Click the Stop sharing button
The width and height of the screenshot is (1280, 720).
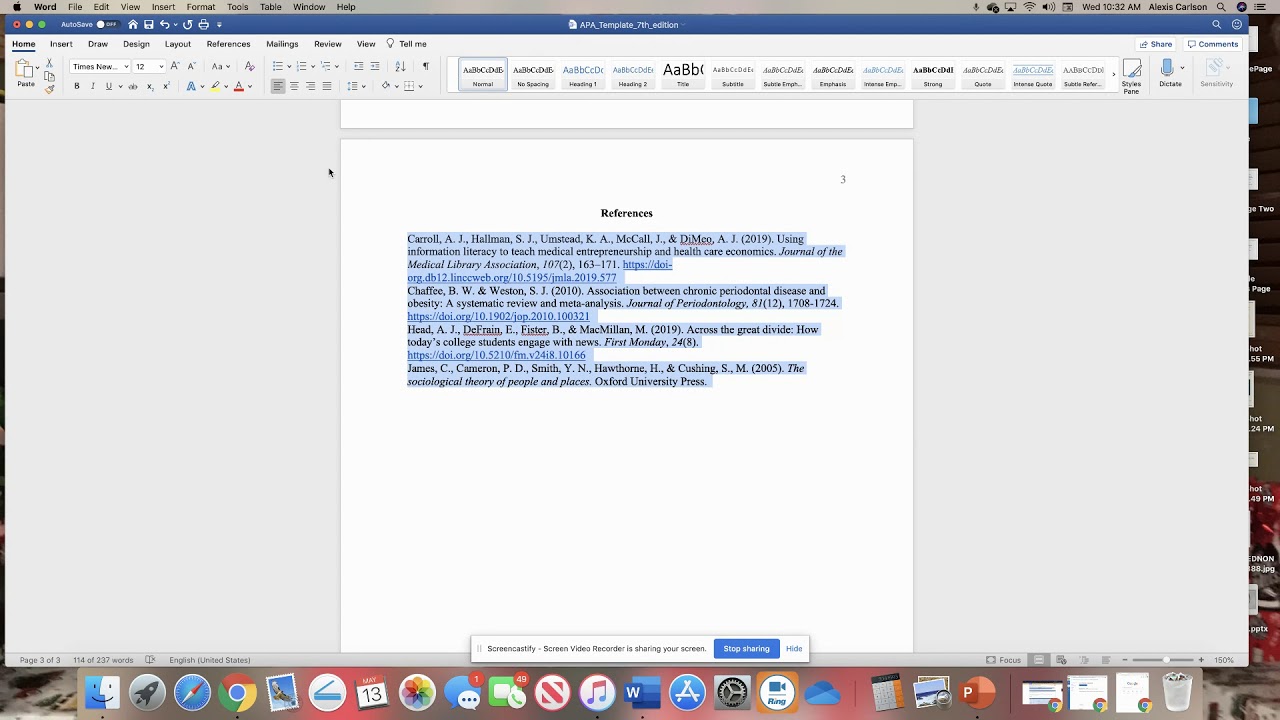(746, 649)
